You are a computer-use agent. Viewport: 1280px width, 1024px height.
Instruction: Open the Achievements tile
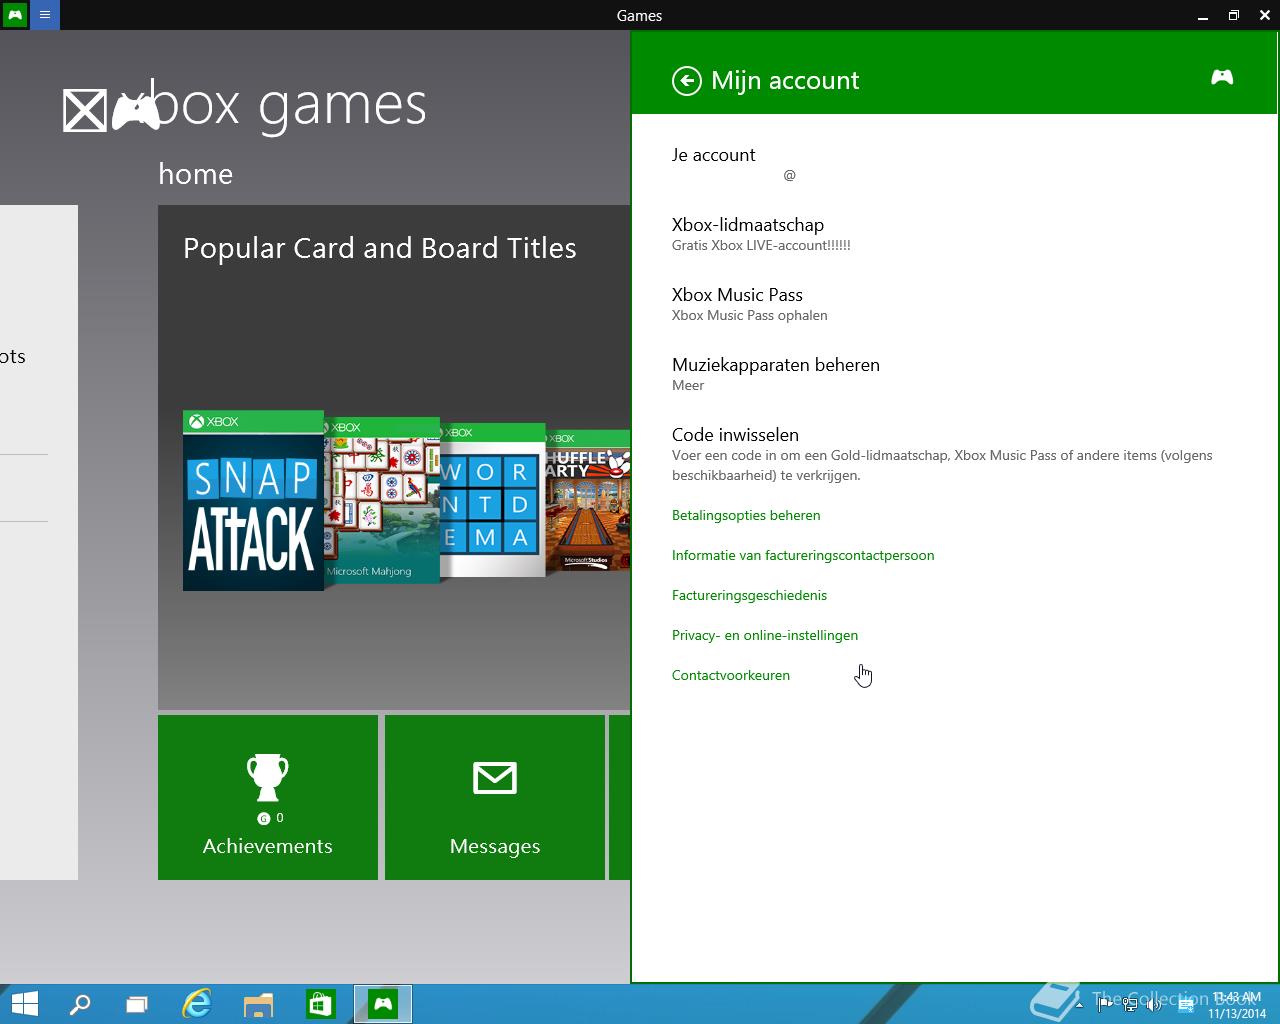coord(268,797)
